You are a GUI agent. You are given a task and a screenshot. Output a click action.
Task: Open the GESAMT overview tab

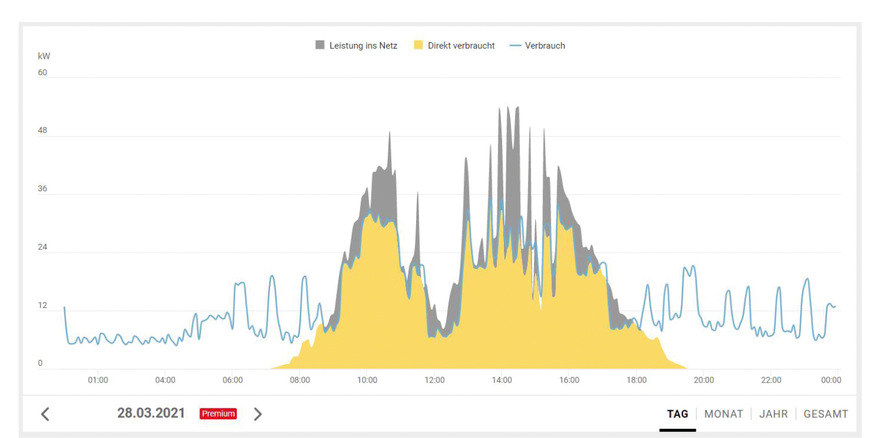(824, 414)
